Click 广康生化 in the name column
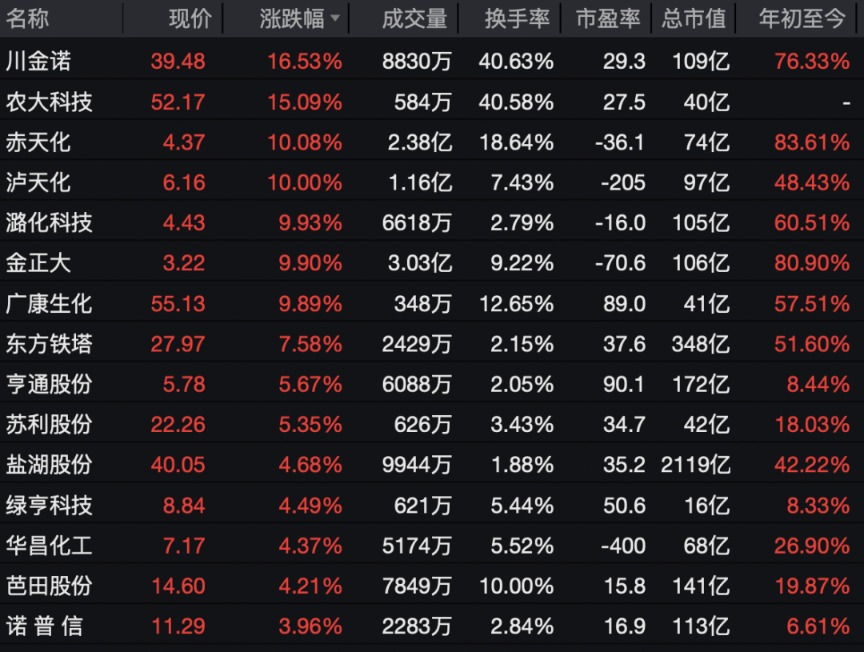The height and width of the screenshot is (652, 864). point(50,304)
